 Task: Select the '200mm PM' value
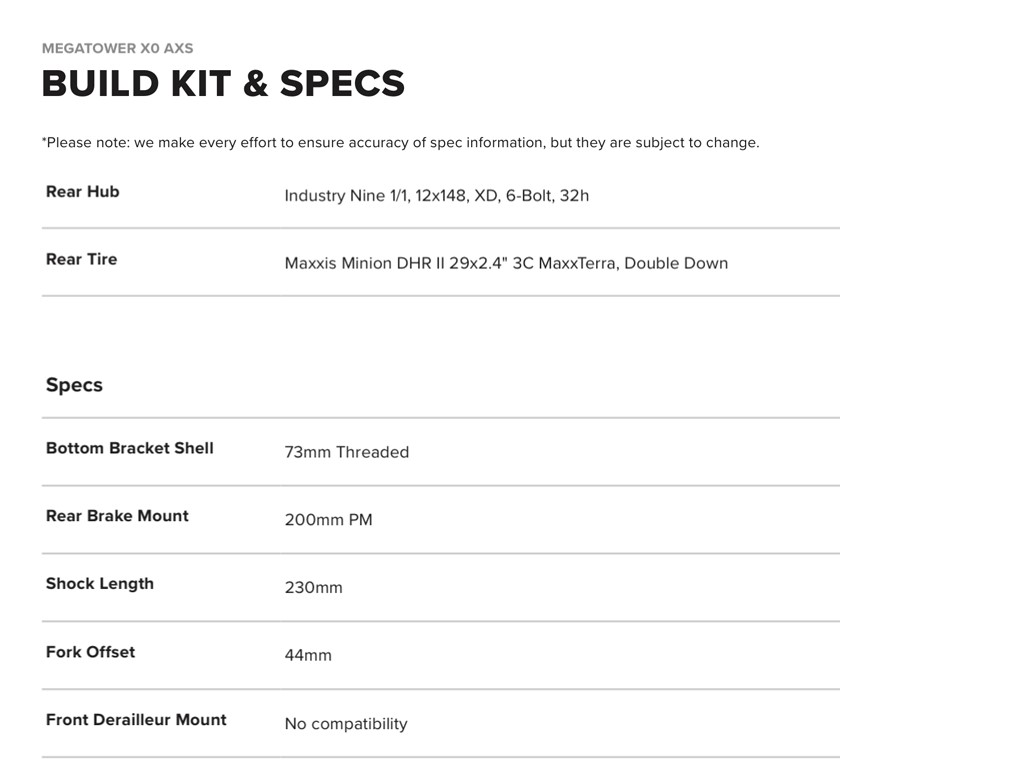[328, 520]
